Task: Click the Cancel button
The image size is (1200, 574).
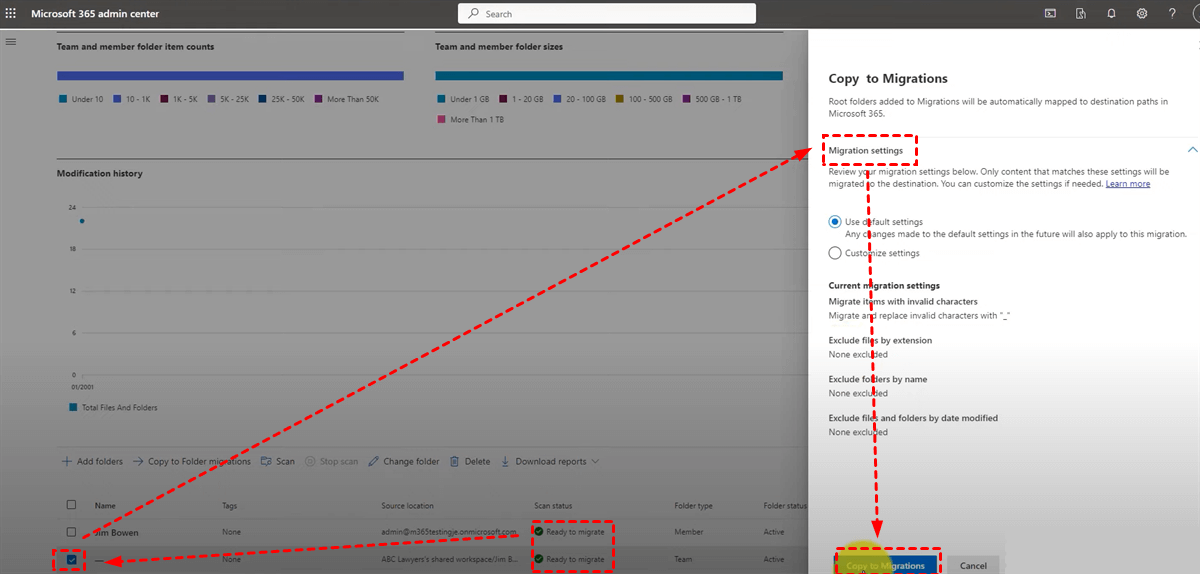Action: coord(973,565)
